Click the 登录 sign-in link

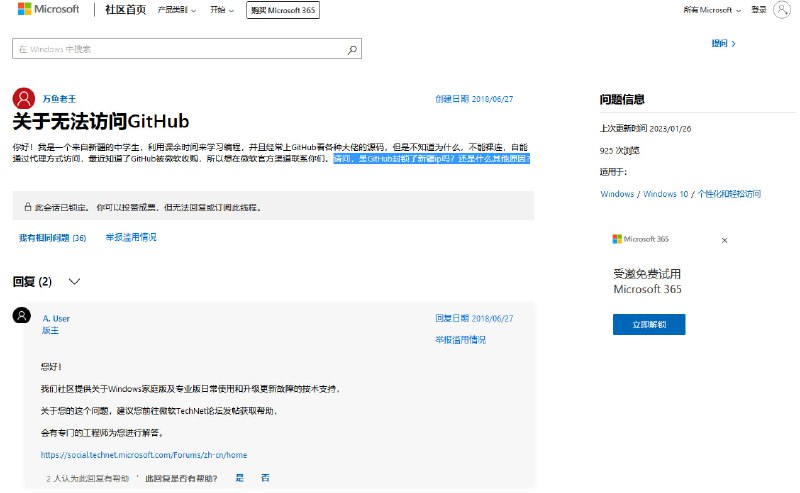[x=759, y=10]
